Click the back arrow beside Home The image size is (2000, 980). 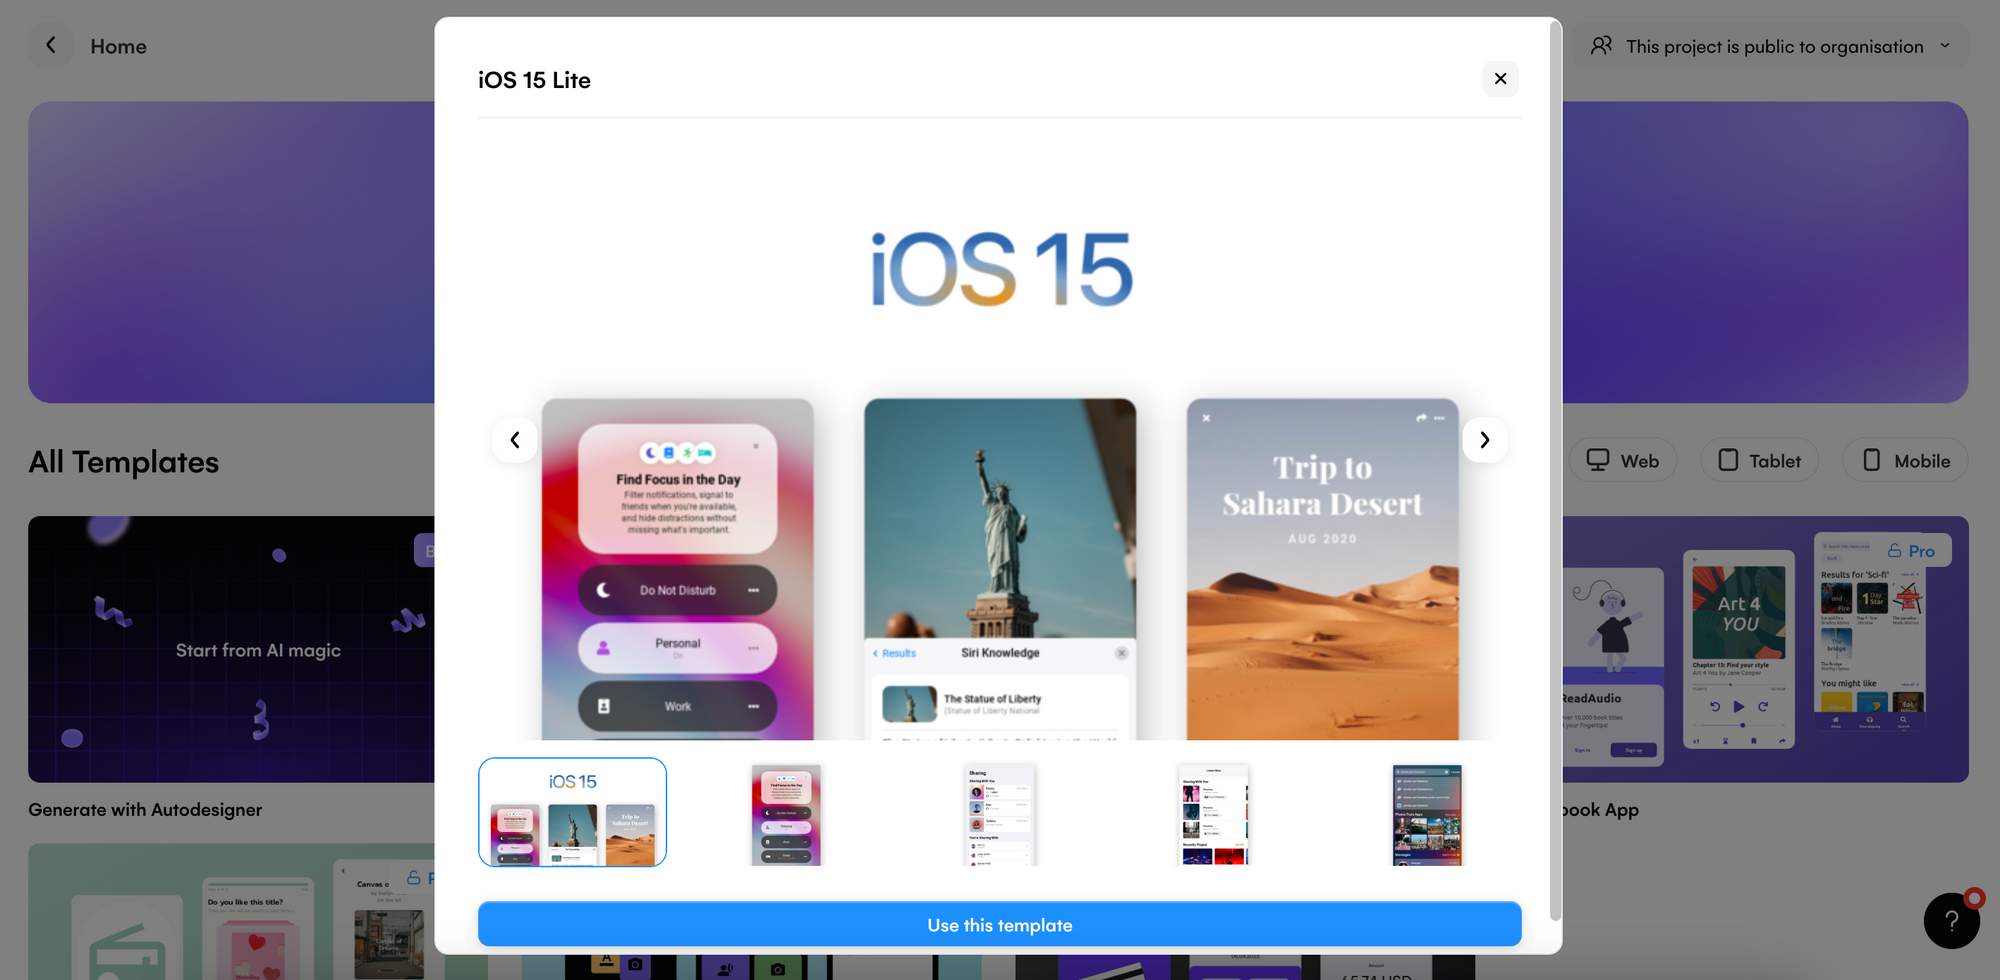[x=50, y=45]
